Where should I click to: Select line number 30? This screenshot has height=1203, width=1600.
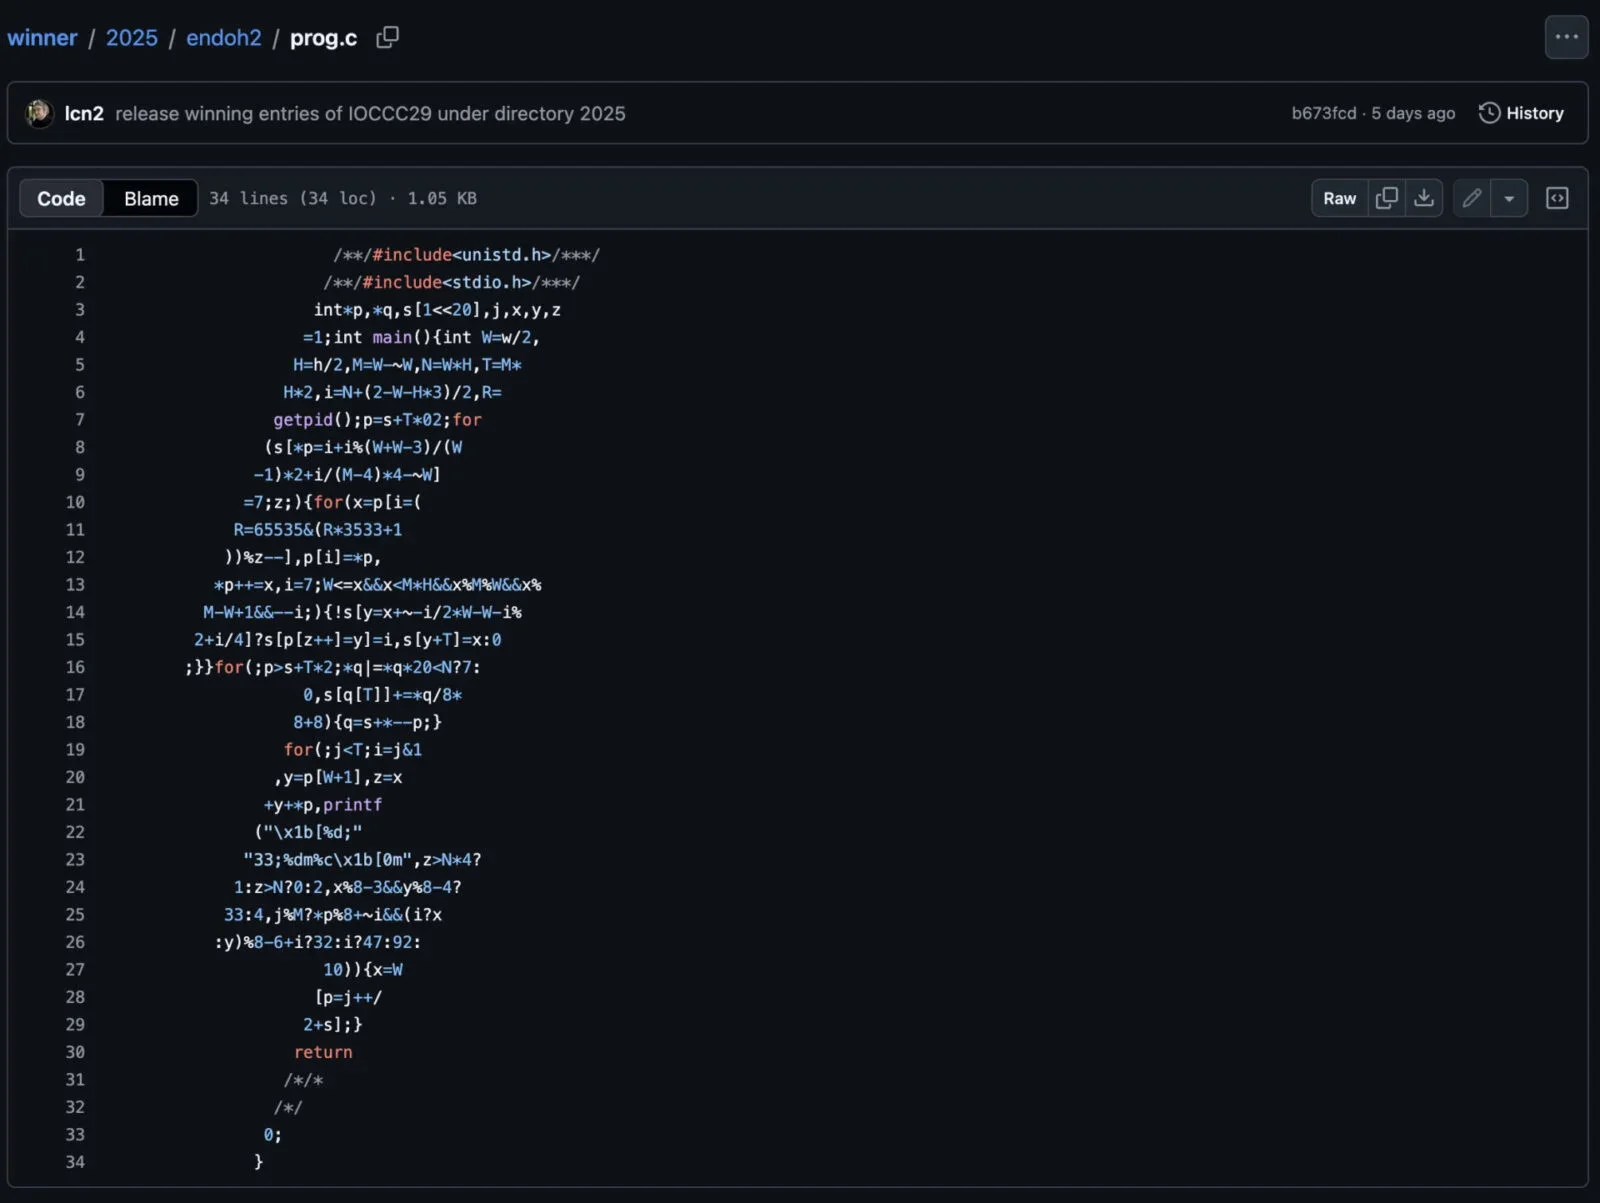75,1052
